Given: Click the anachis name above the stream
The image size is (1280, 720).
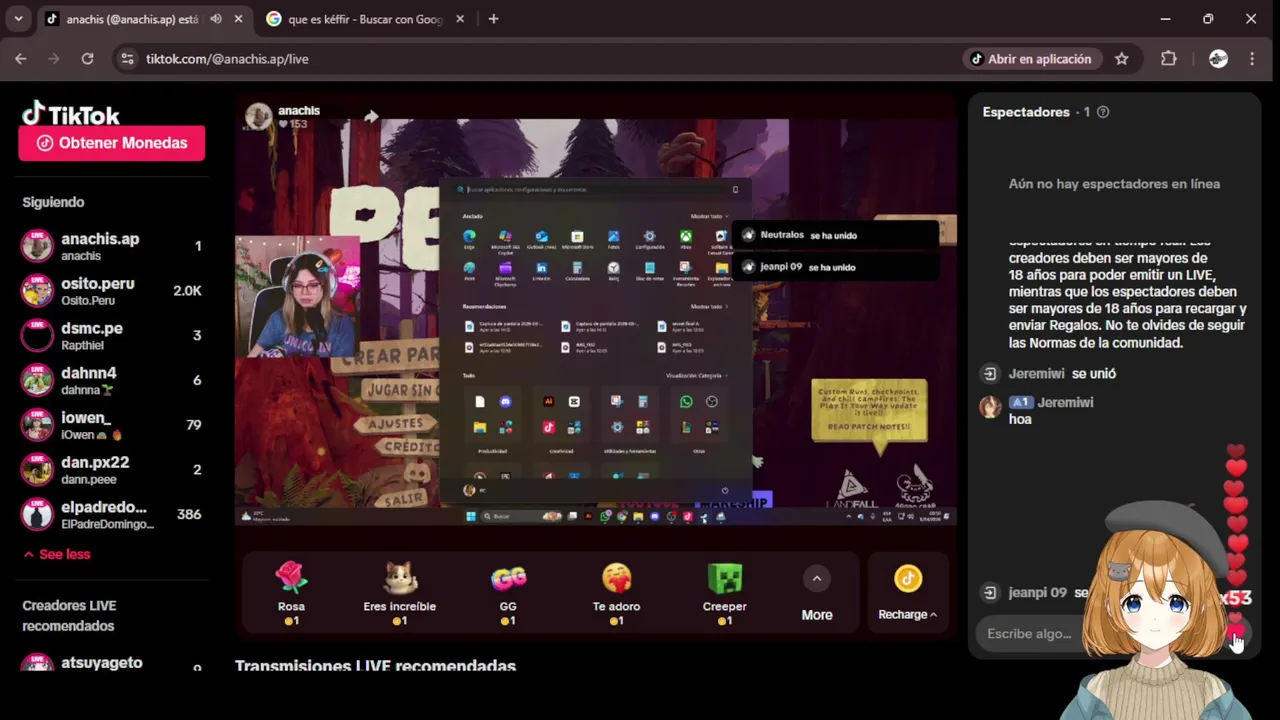Looking at the screenshot, I should click(299, 110).
